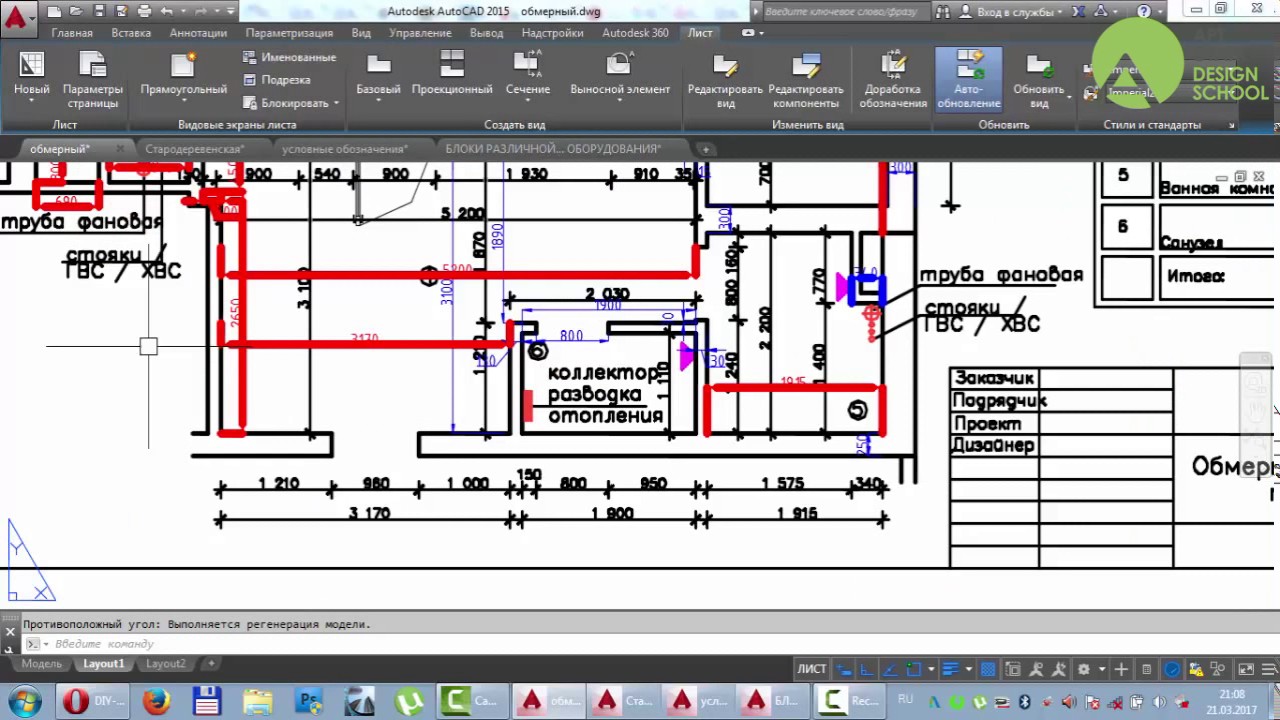This screenshot has height=720, width=1280.
Task: Switch to the Модель tab
Action: coord(41,664)
